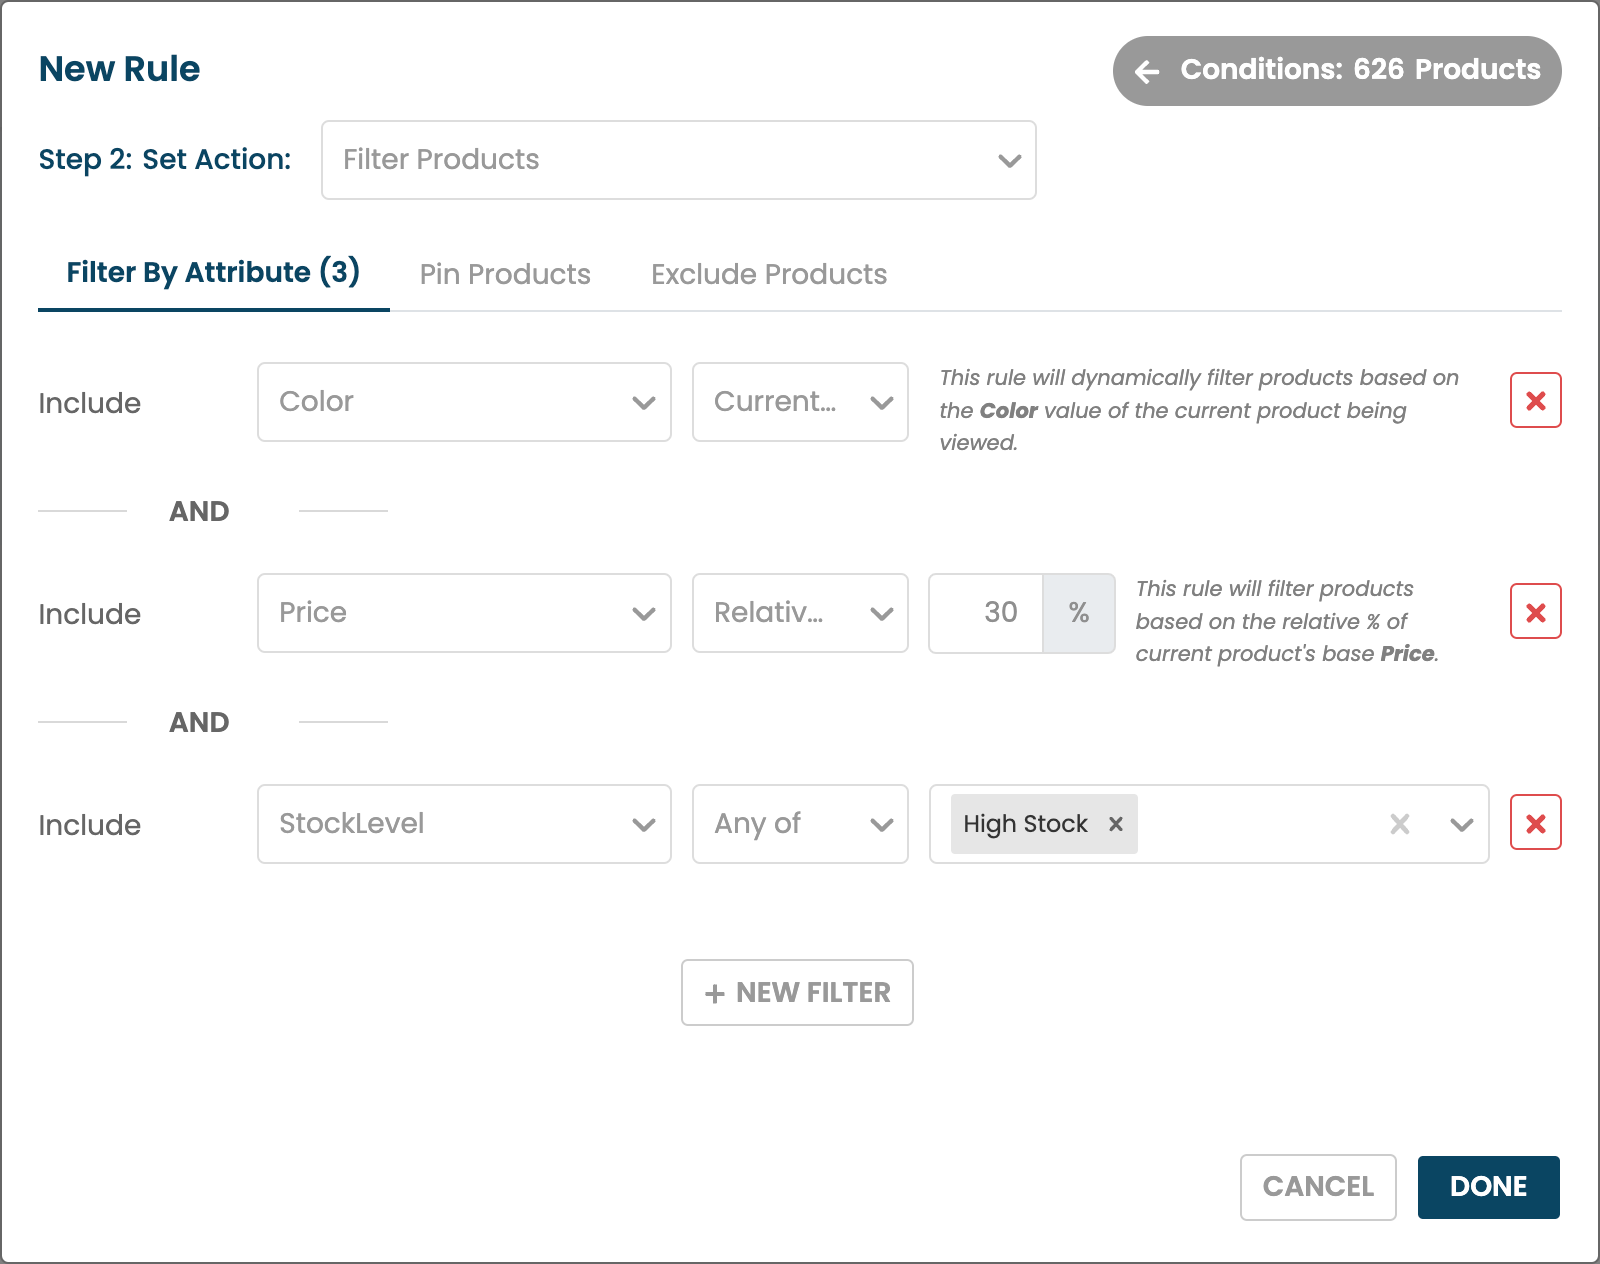Expand the Current operator dropdown
1600x1264 pixels.
(x=800, y=402)
